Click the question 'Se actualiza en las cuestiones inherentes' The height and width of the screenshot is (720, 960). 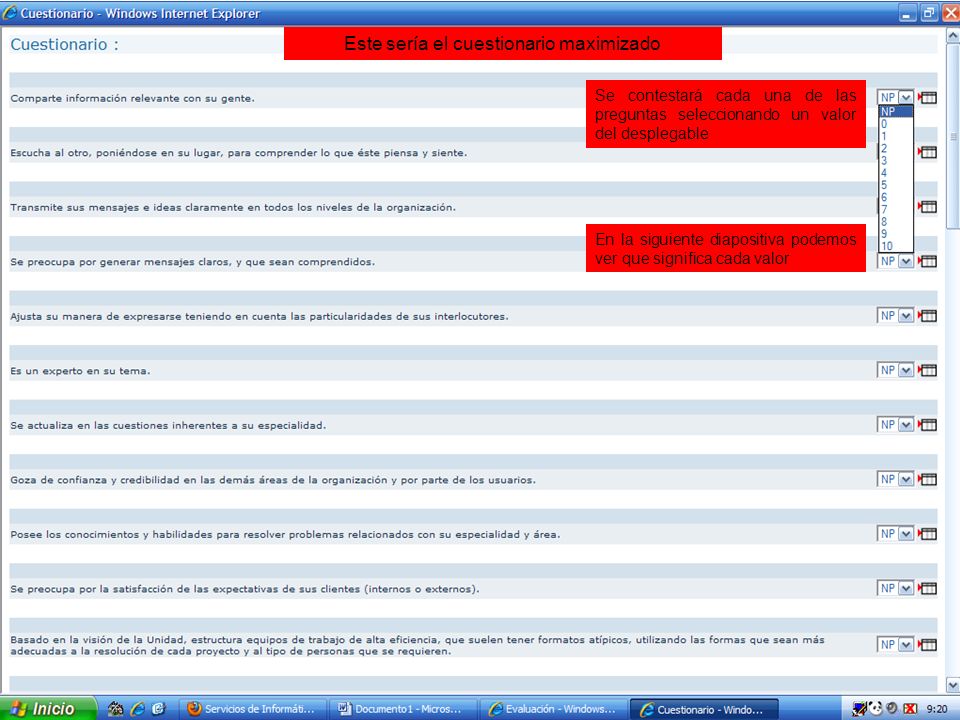point(168,425)
